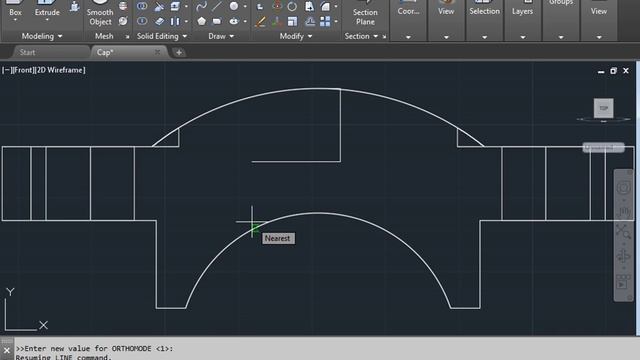Open a new drawing tab with plus
Screen dimensions: 640x360
179,52
